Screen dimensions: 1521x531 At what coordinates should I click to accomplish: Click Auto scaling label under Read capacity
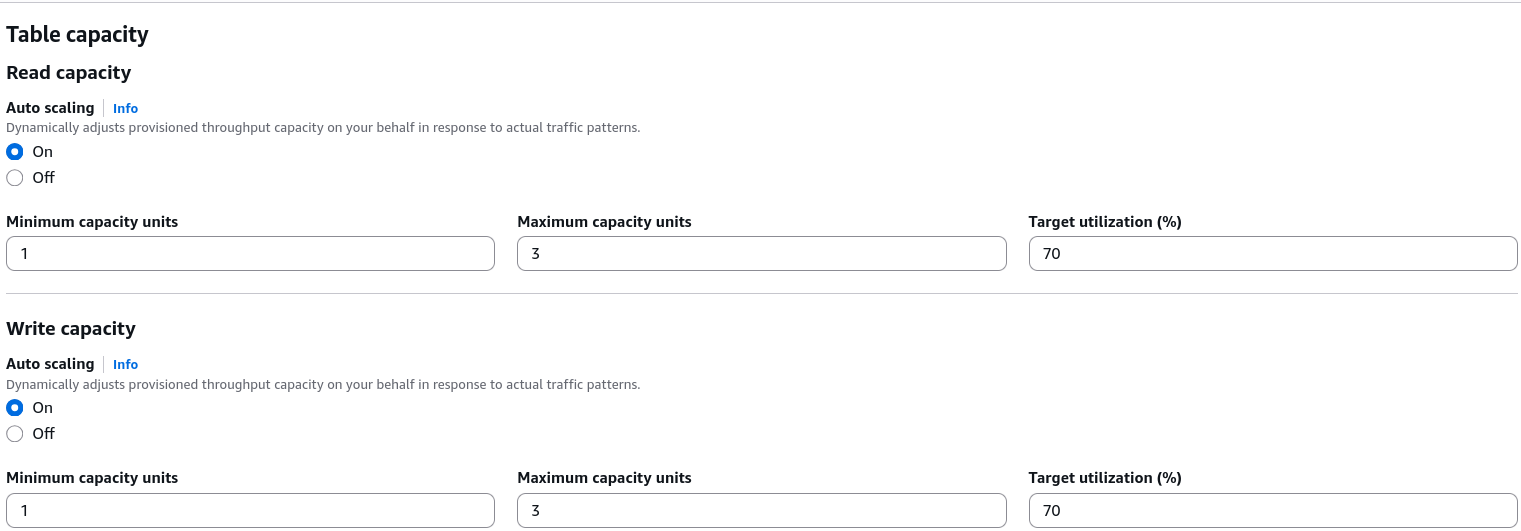[50, 108]
